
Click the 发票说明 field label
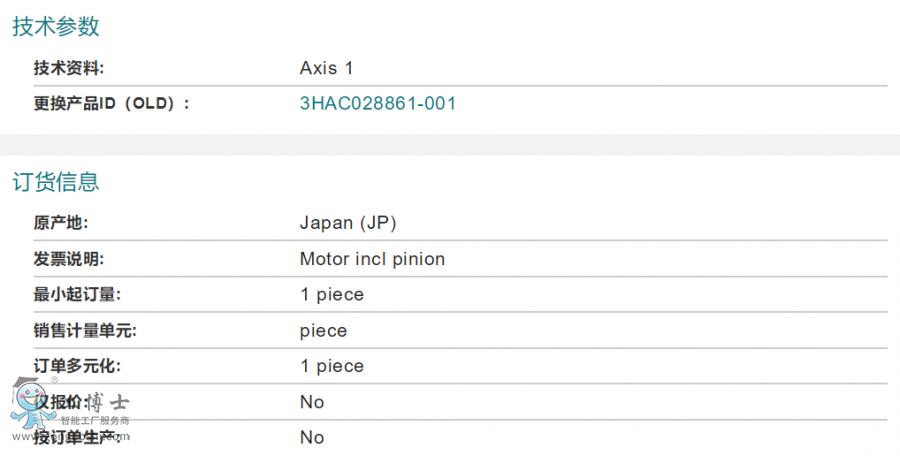pos(69,259)
